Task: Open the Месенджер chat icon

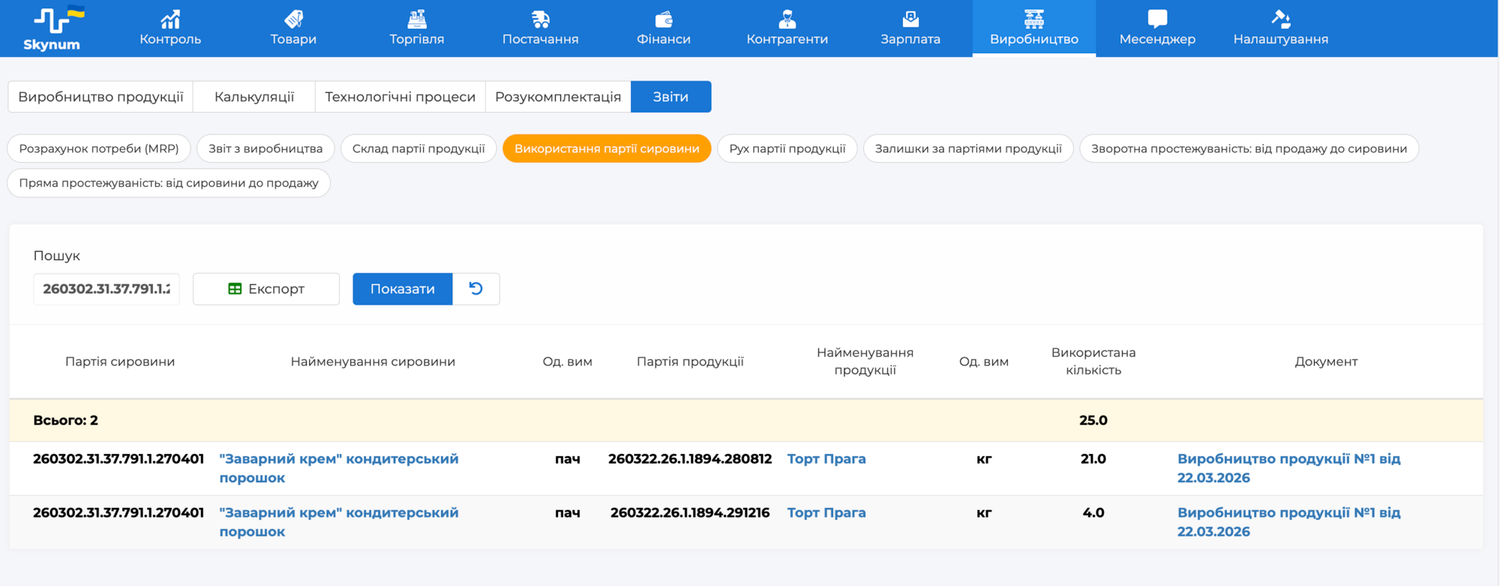Action: pos(1157,19)
